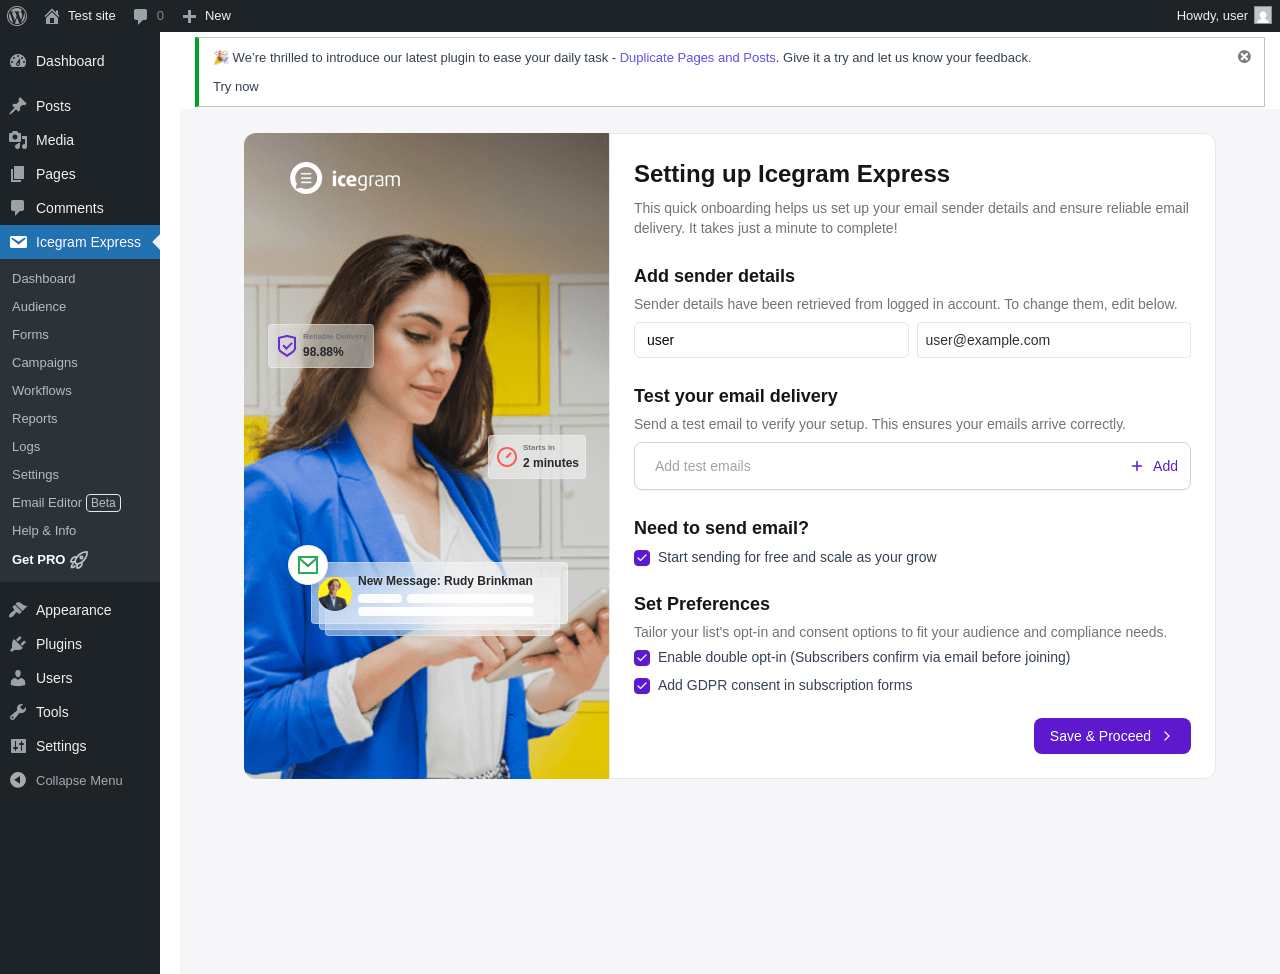The width and height of the screenshot is (1280, 974).
Task: Open Duplicate Pages and Posts link
Action: pyautogui.click(x=698, y=58)
